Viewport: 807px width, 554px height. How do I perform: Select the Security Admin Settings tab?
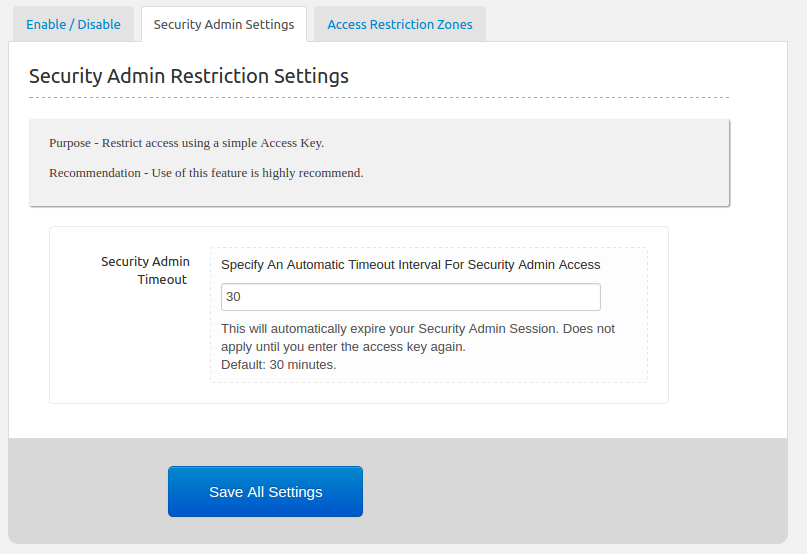(224, 24)
